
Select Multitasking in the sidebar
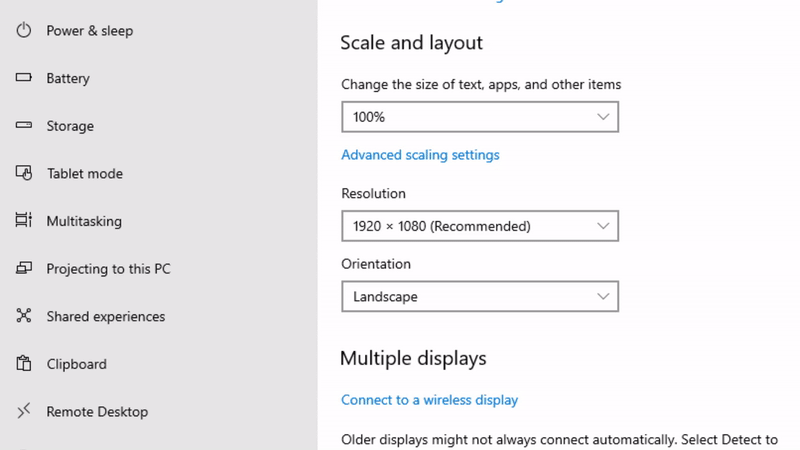click(x=84, y=221)
